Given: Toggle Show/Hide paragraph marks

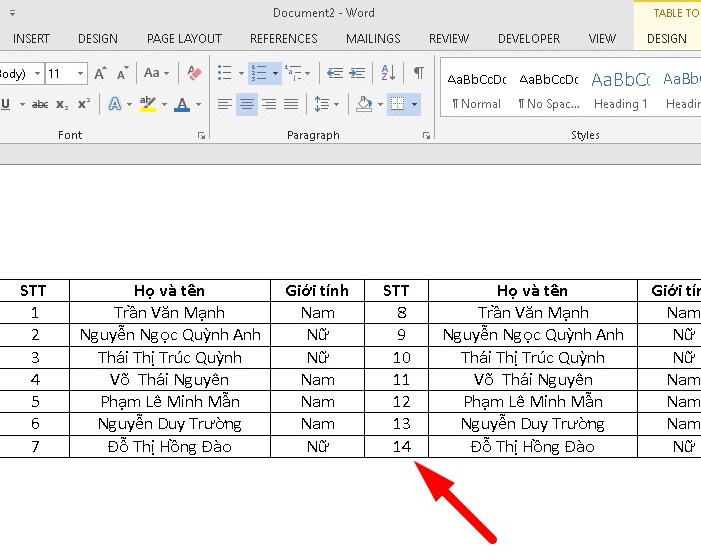Looking at the screenshot, I should click(x=418, y=73).
